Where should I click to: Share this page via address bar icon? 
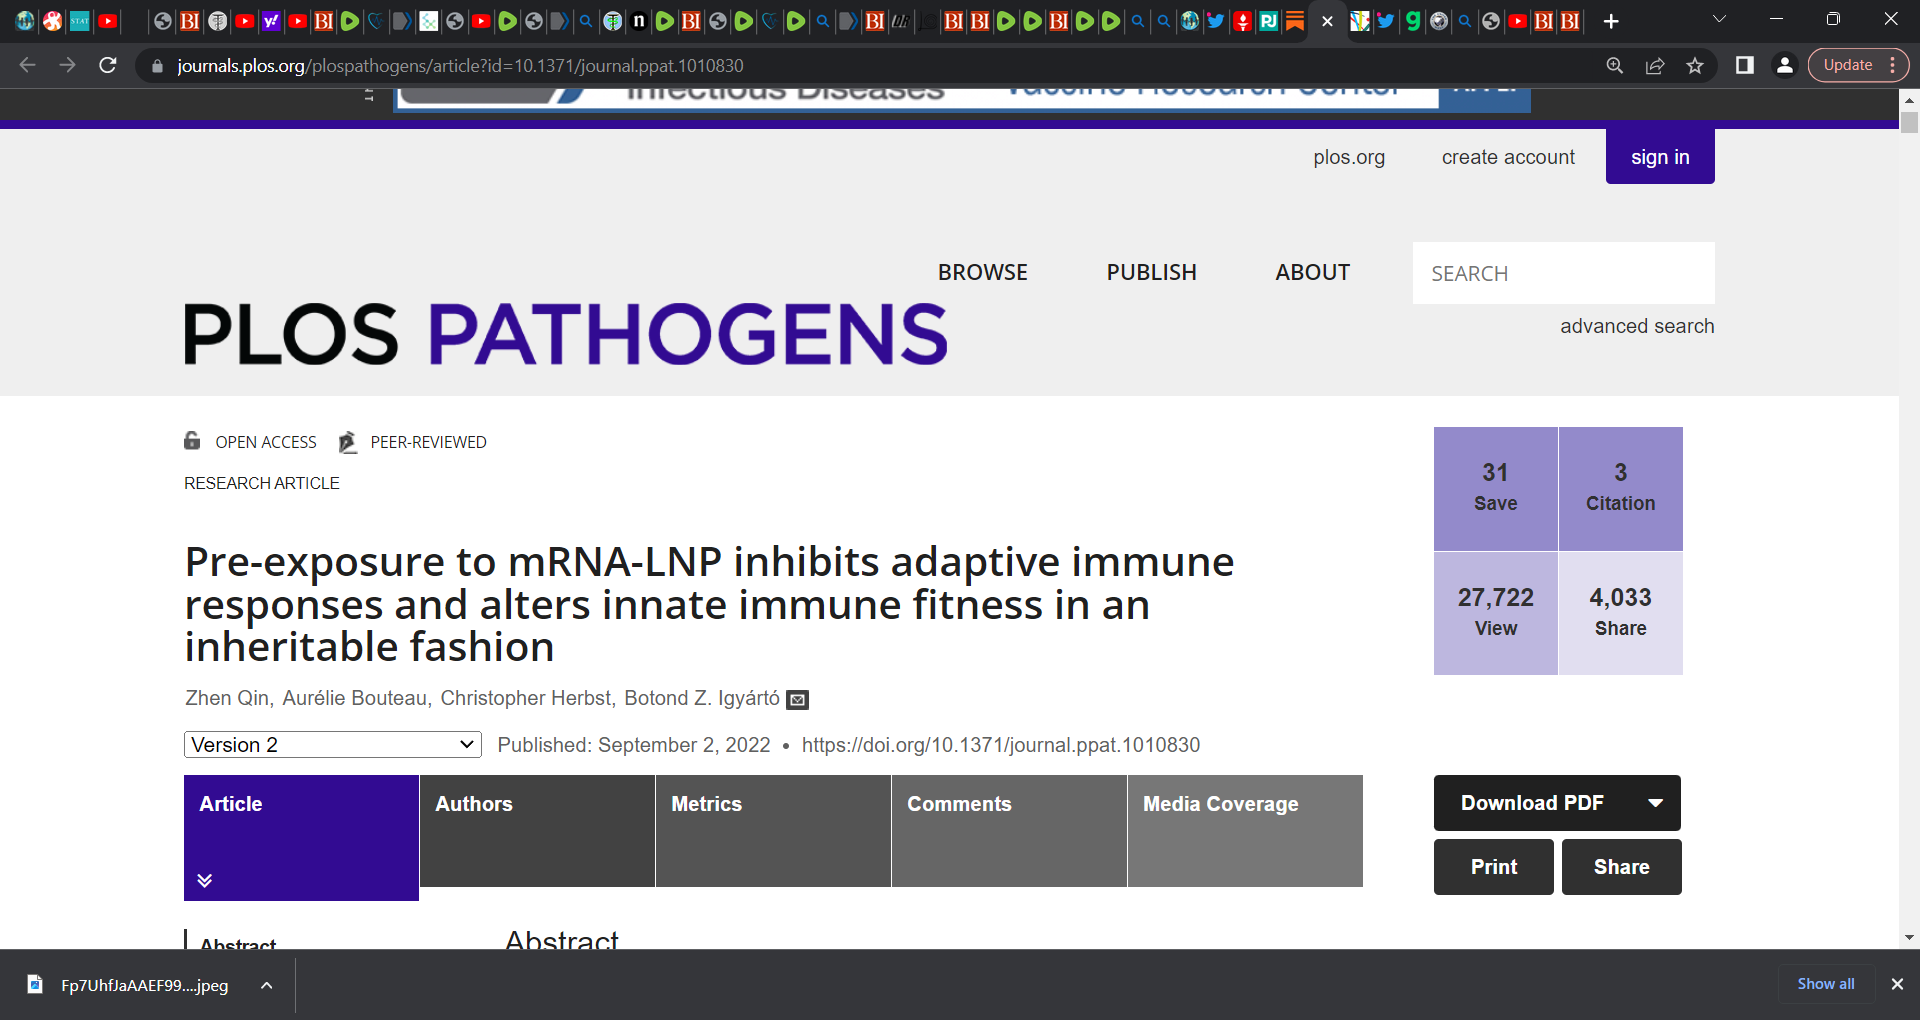[1655, 65]
